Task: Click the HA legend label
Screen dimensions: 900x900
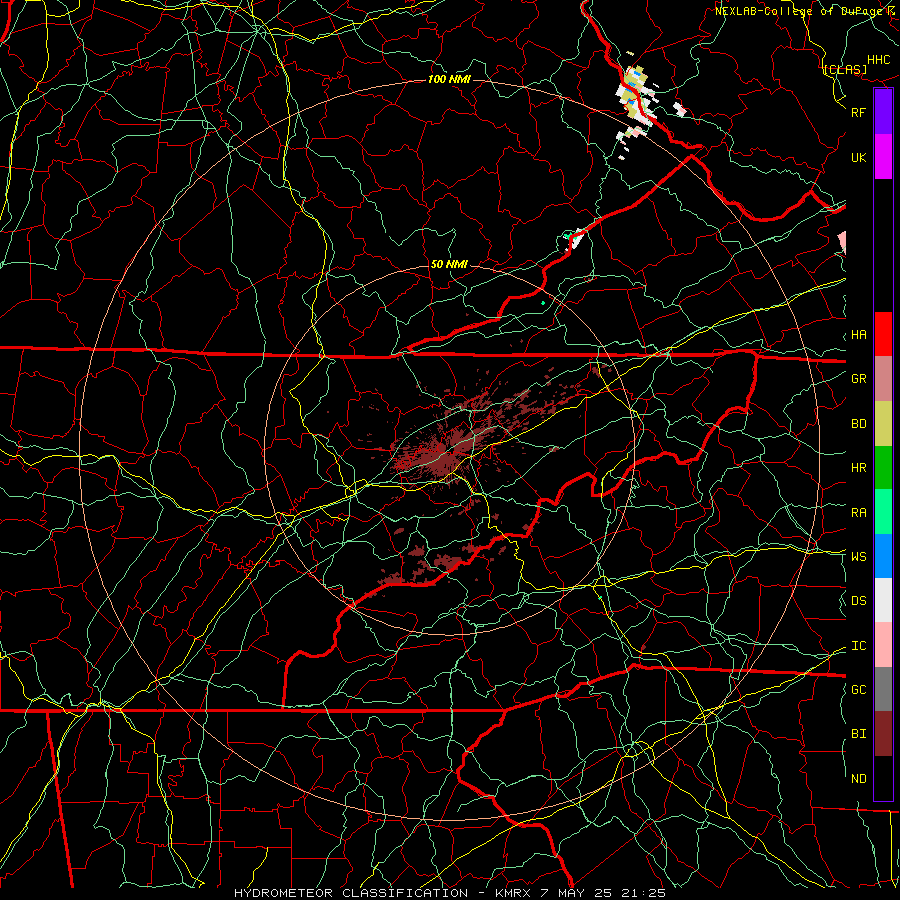Action: 858,335
